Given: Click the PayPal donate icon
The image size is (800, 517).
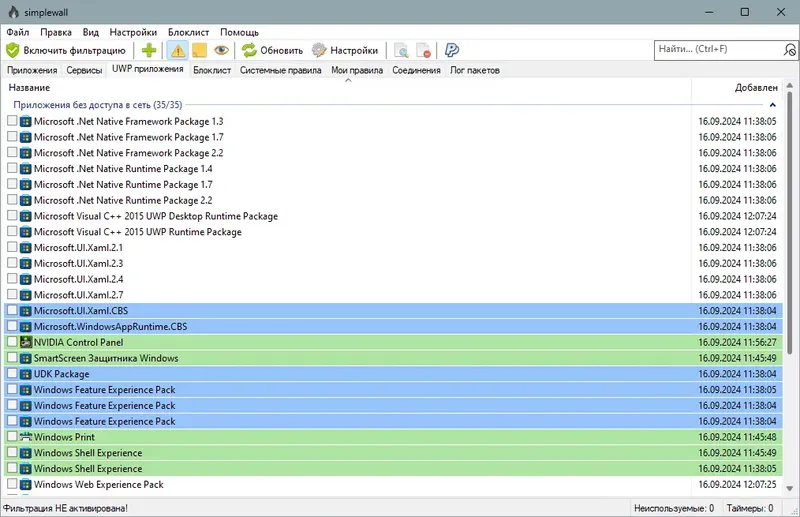Looking at the screenshot, I should click(452, 50).
